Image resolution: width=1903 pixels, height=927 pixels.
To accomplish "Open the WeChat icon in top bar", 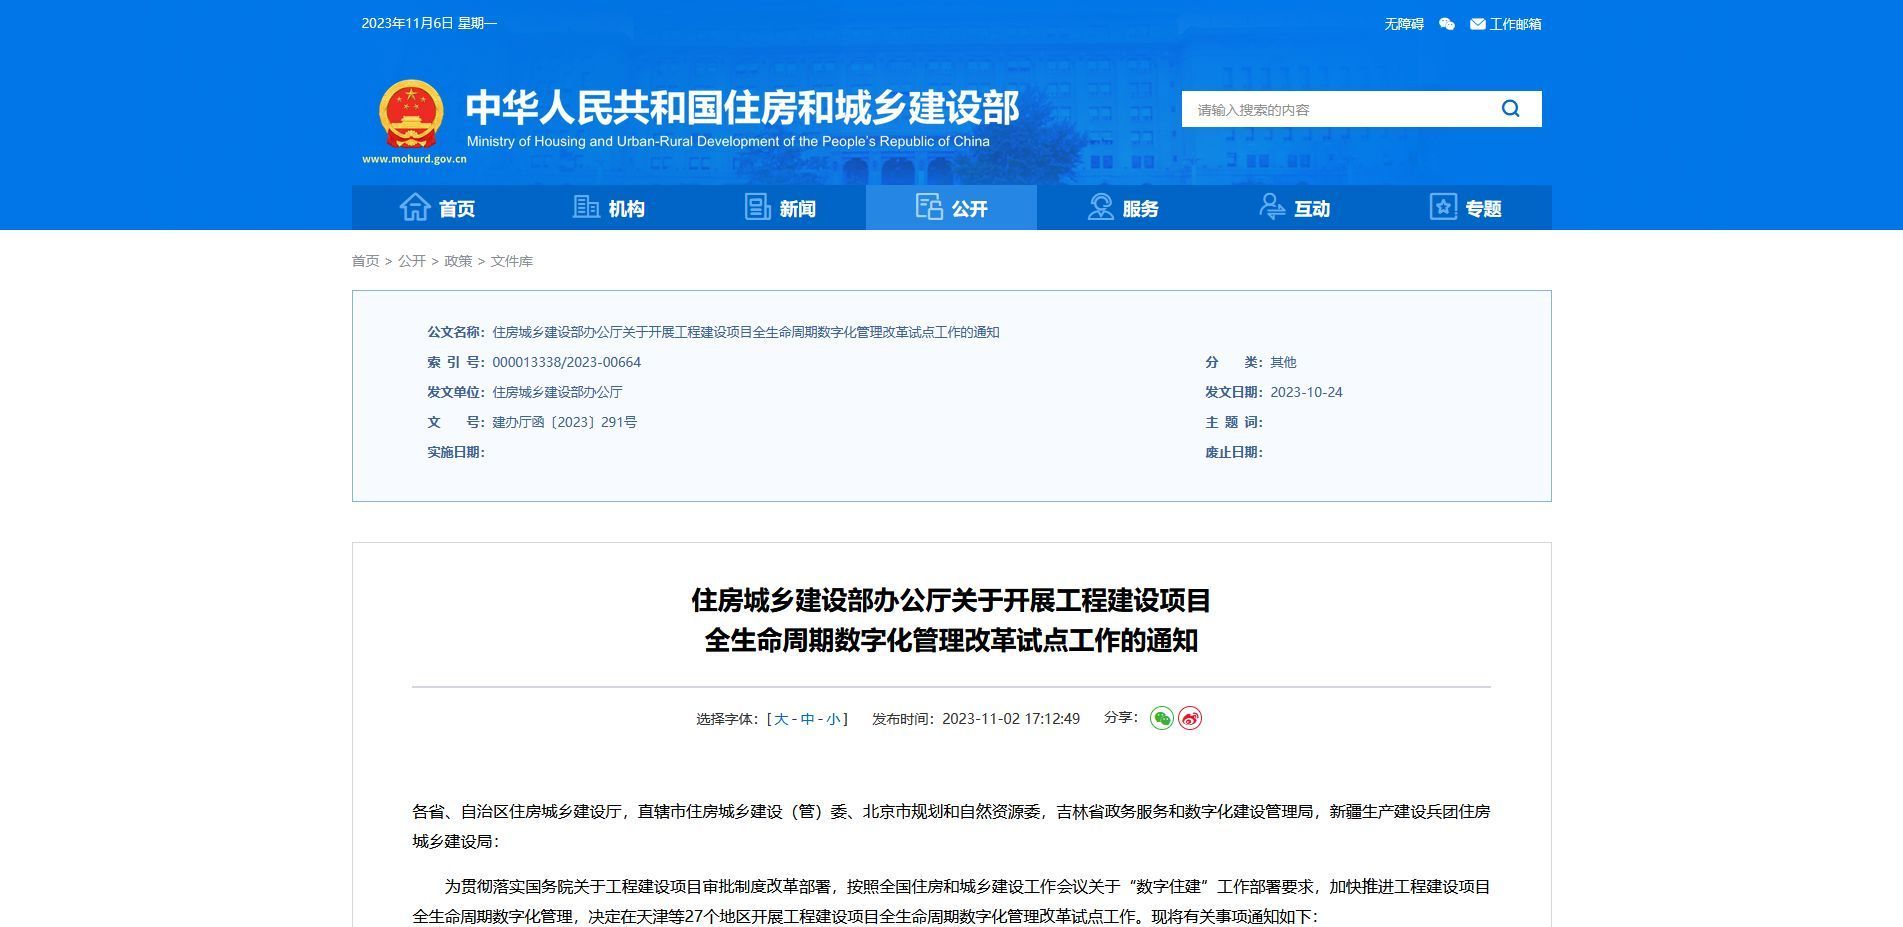I will (1446, 24).
